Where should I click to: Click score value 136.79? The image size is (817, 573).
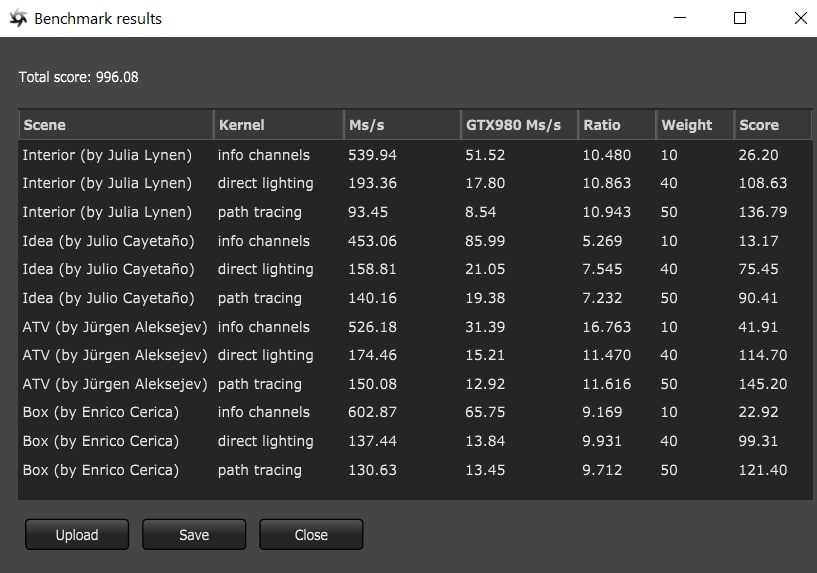point(763,212)
